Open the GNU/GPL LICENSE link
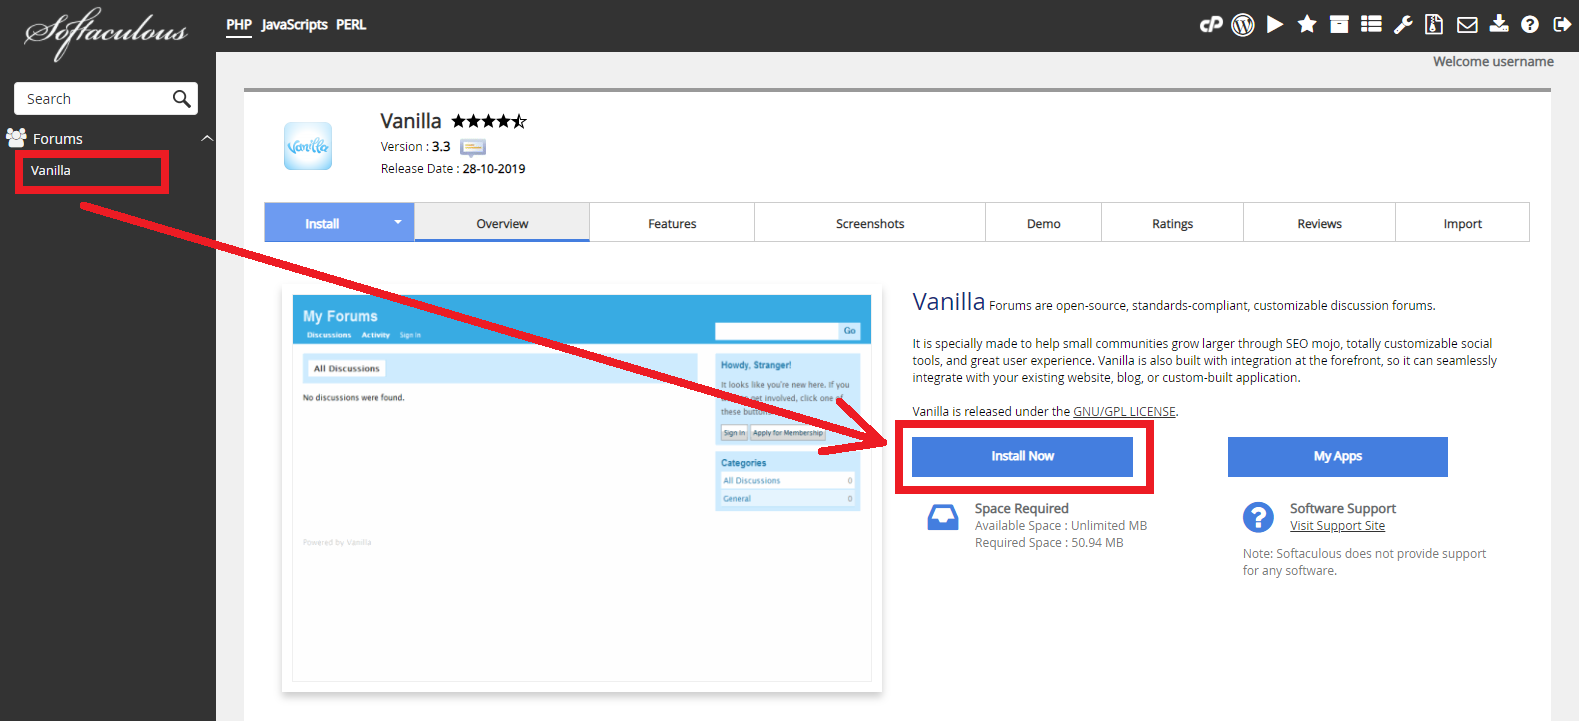This screenshot has height=721, width=1579. (1124, 411)
